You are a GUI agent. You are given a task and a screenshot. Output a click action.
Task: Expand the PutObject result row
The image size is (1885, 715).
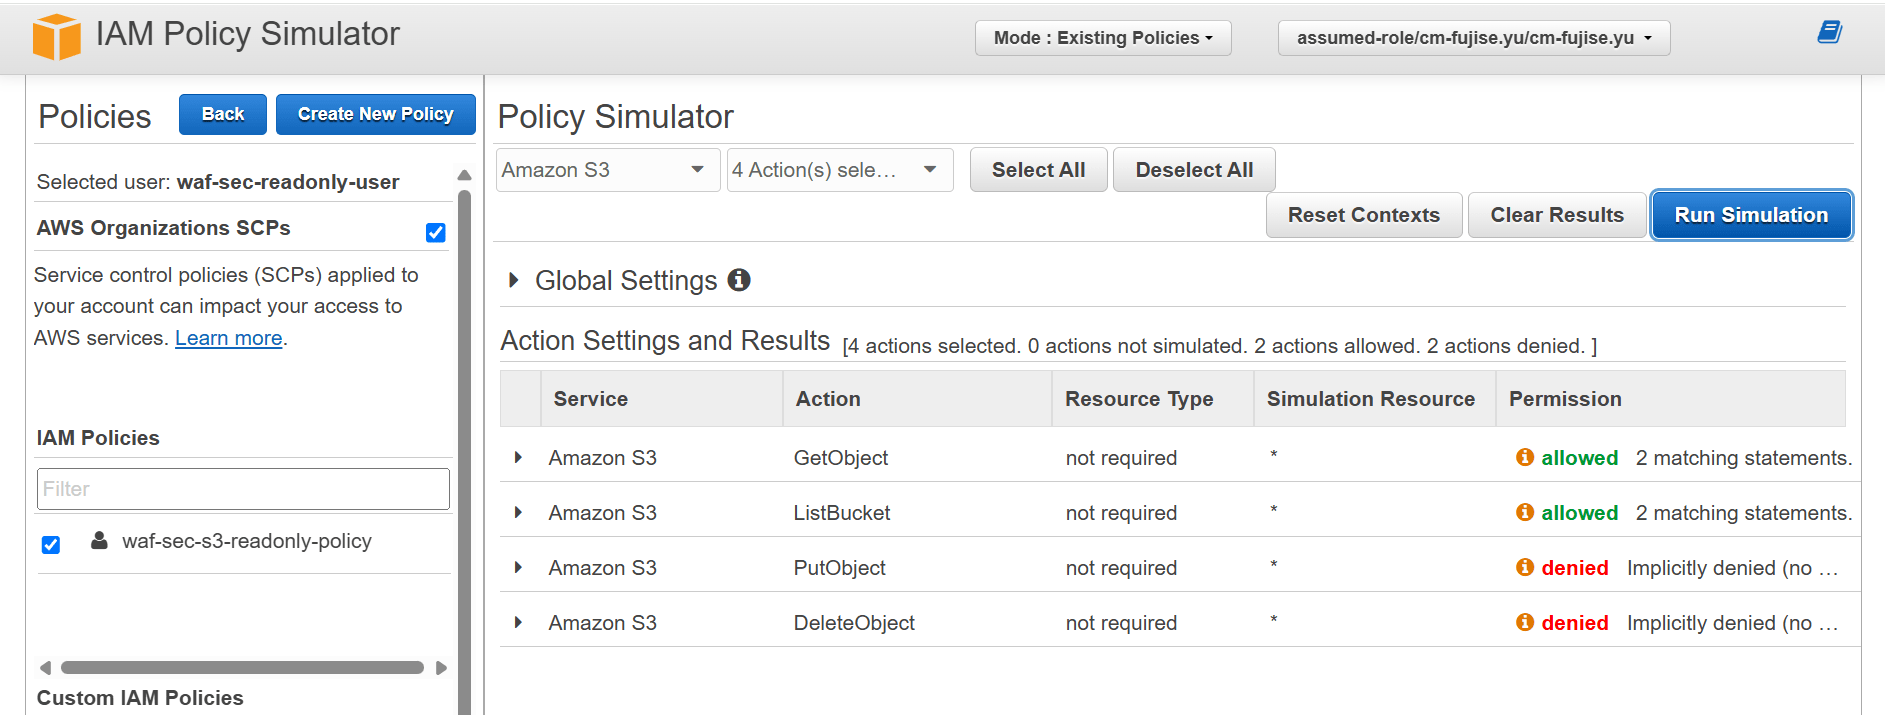(518, 567)
